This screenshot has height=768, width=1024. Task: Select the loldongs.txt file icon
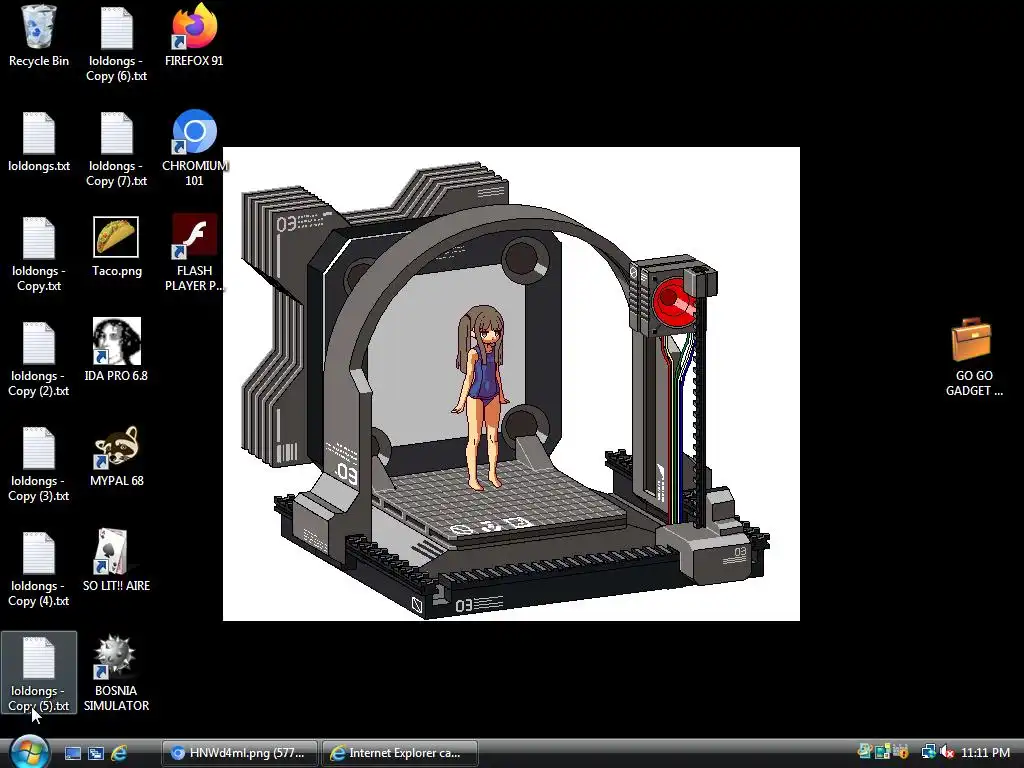[39, 142]
